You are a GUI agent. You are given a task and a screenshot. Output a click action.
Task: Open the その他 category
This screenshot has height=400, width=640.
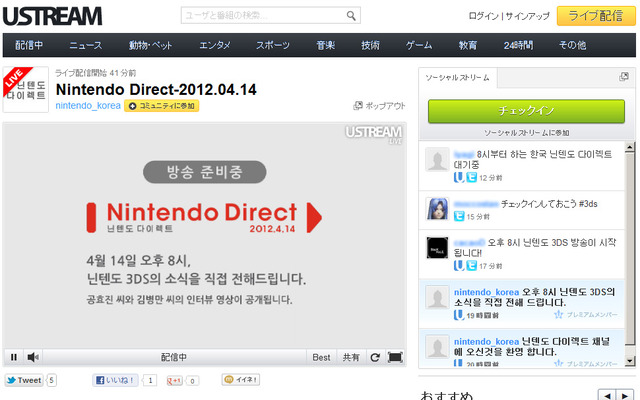[572, 45]
